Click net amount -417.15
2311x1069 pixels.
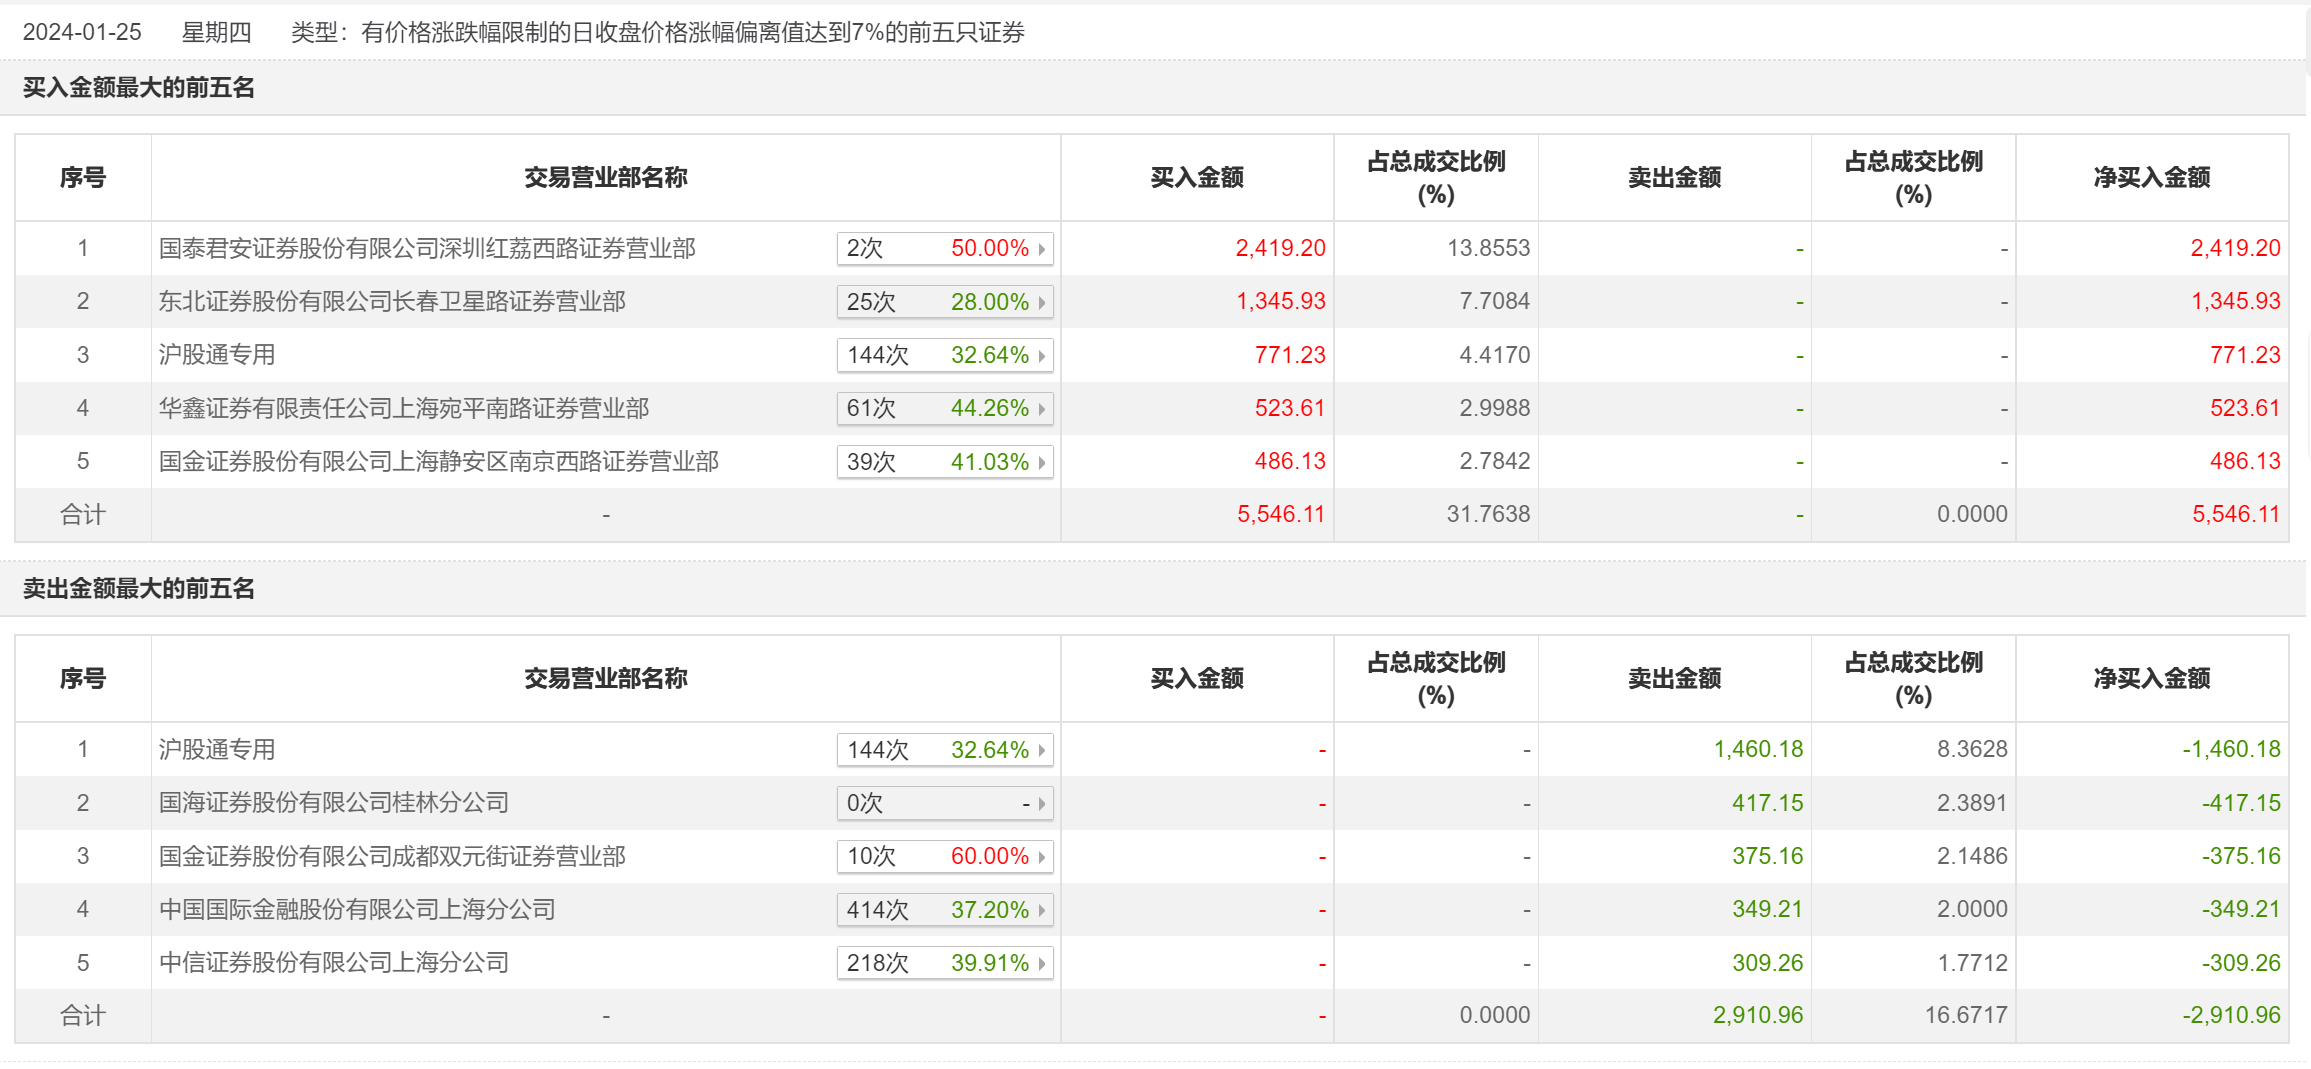(x=2241, y=803)
